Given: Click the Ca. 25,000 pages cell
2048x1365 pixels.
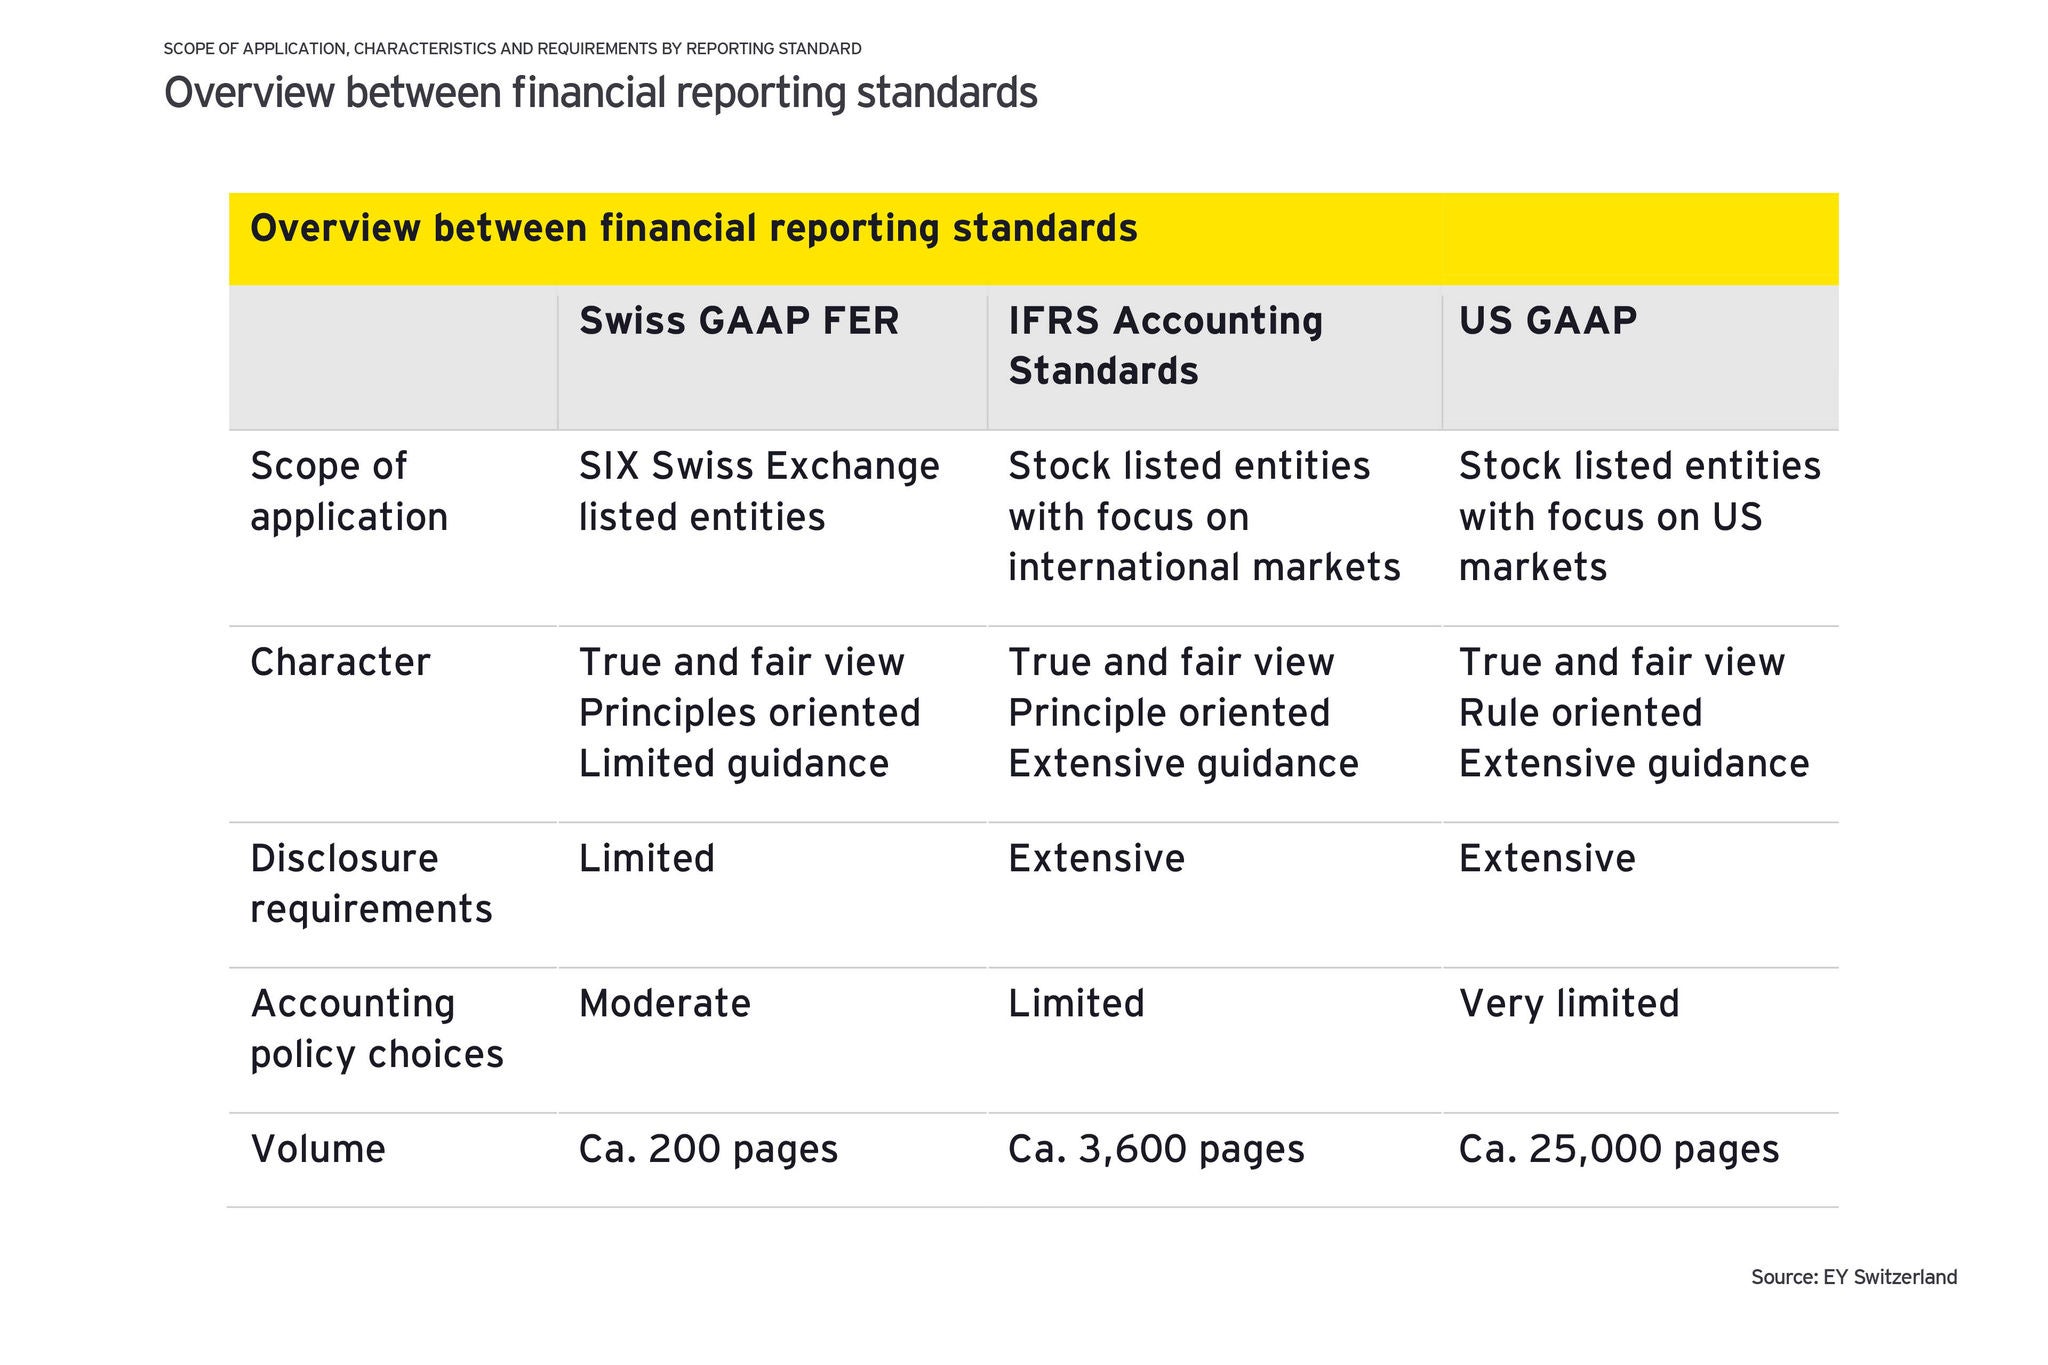Looking at the screenshot, I should click(1618, 1149).
